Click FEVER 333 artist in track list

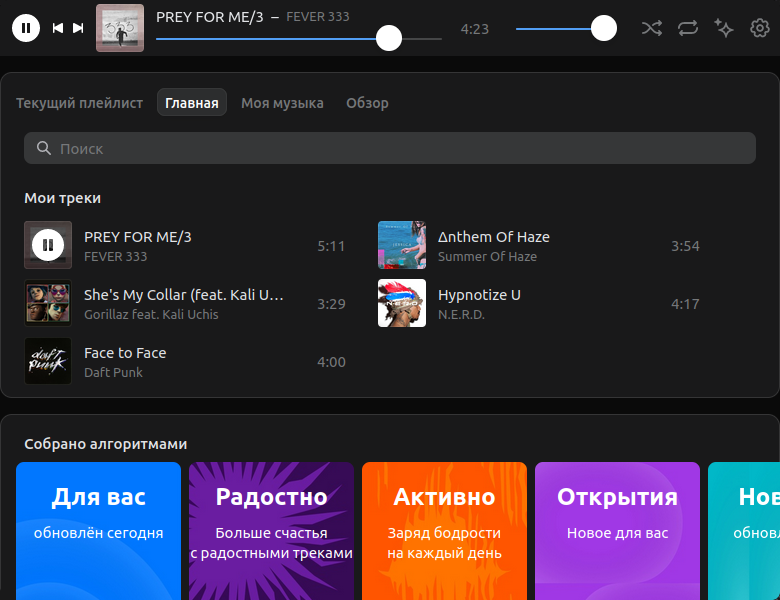tap(115, 257)
